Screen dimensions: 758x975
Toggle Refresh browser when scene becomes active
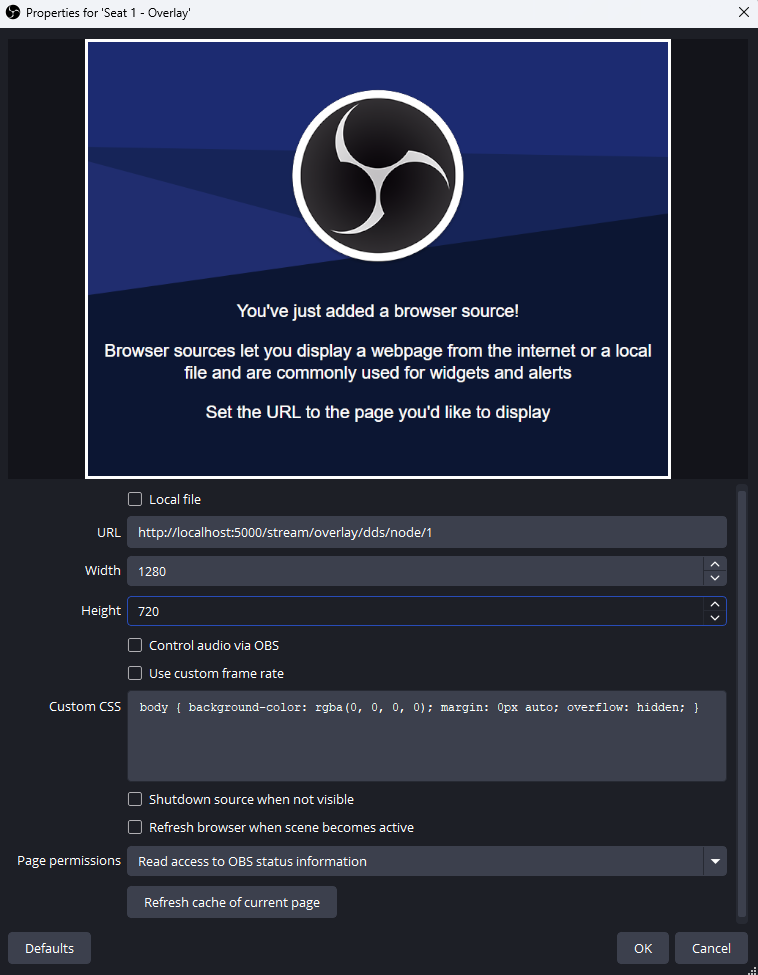tap(135, 827)
